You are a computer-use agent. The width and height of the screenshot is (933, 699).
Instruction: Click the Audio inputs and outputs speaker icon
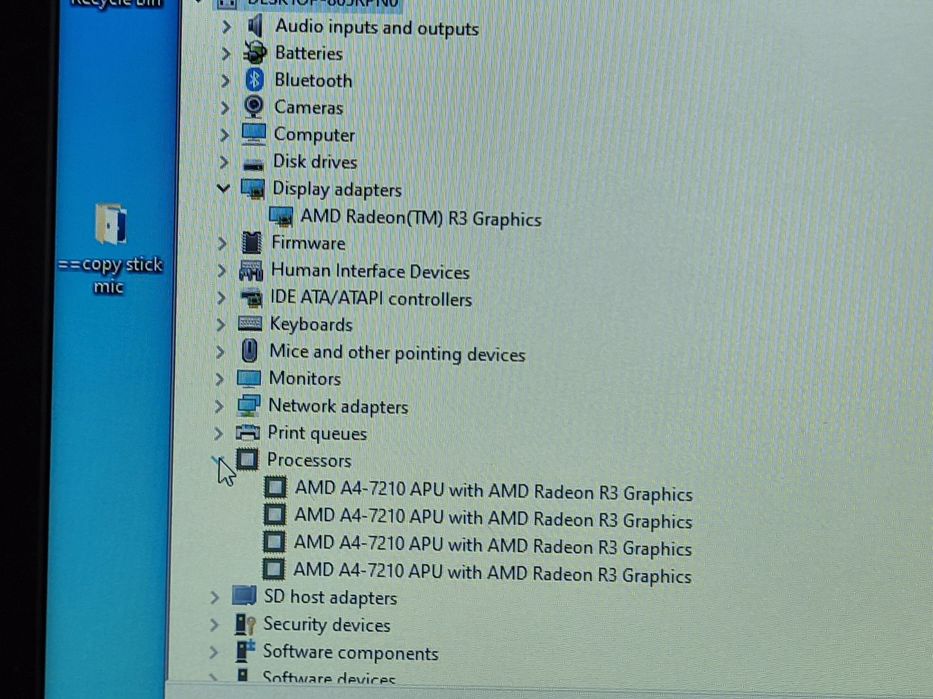(255, 26)
